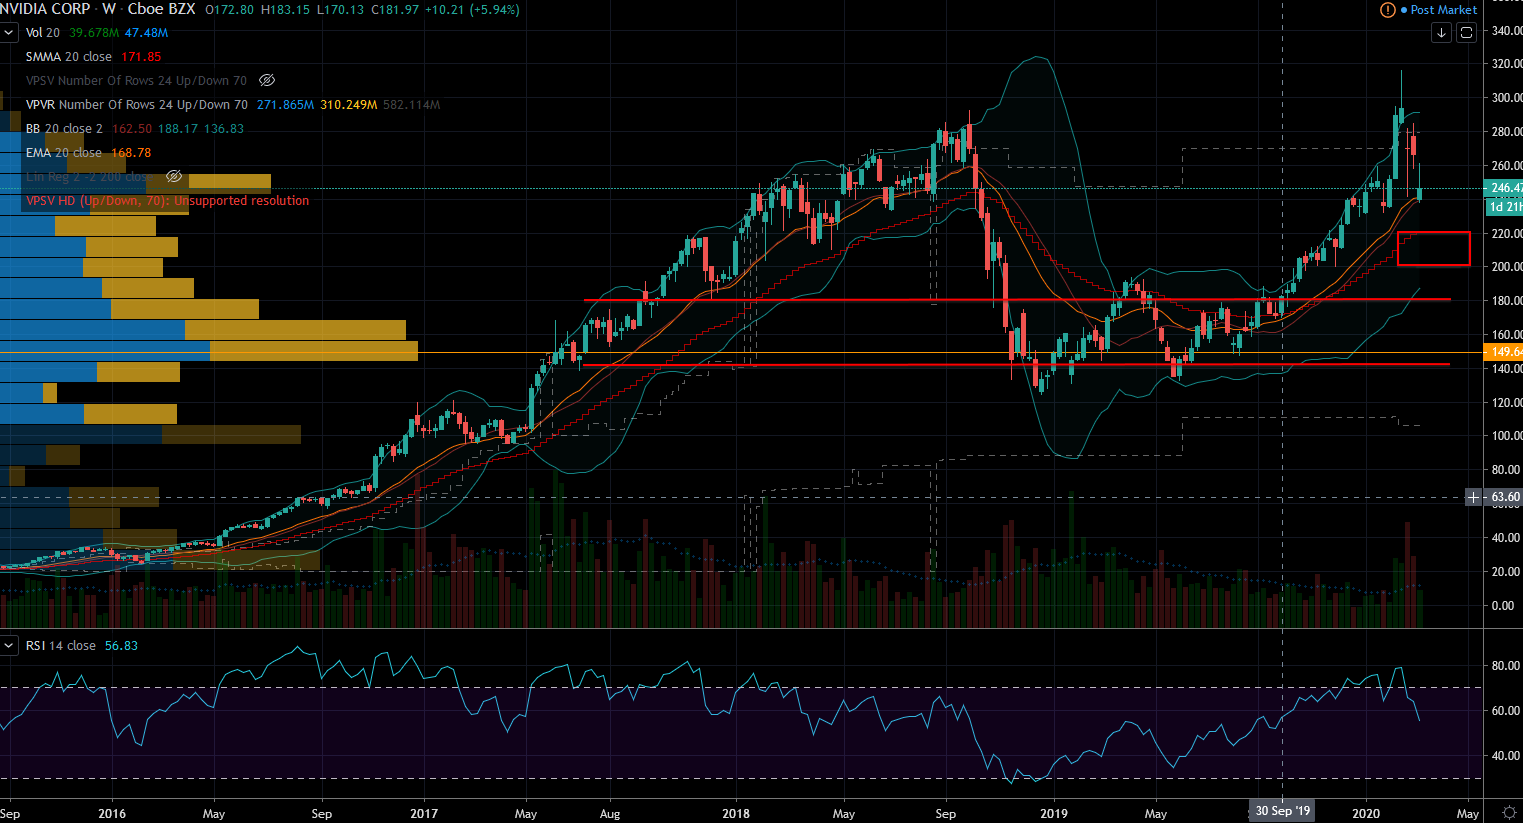The height and width of the screenshot is (823, 1523).
Task: Click the RSI value 56.83
Action: [x=122, y=646]
